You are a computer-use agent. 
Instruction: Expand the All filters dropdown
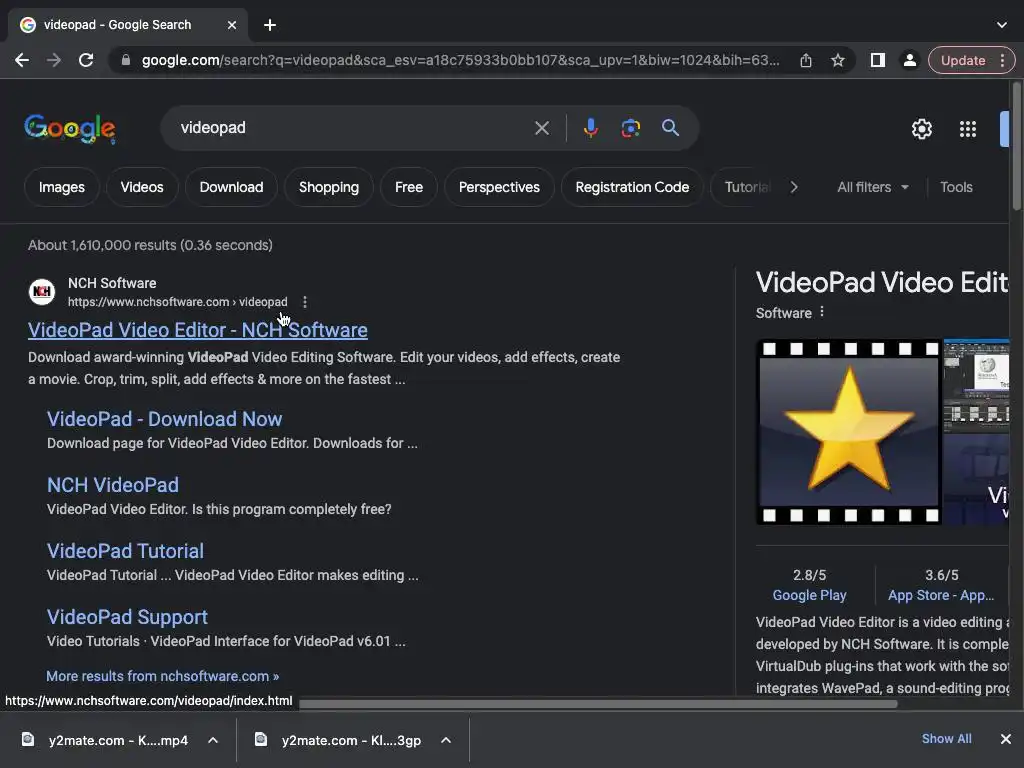pos(872,187)
